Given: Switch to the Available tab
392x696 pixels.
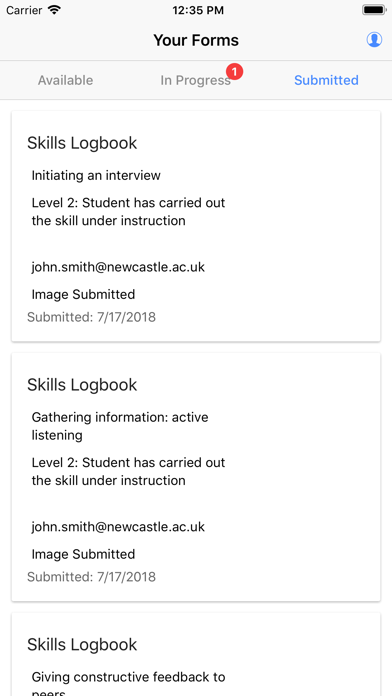Looking at the screenshot, I should 65,80.
